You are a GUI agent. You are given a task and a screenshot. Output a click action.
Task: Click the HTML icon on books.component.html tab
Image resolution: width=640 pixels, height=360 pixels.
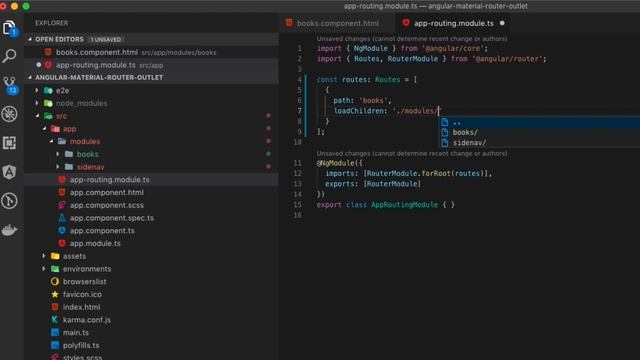coord(289,23)
